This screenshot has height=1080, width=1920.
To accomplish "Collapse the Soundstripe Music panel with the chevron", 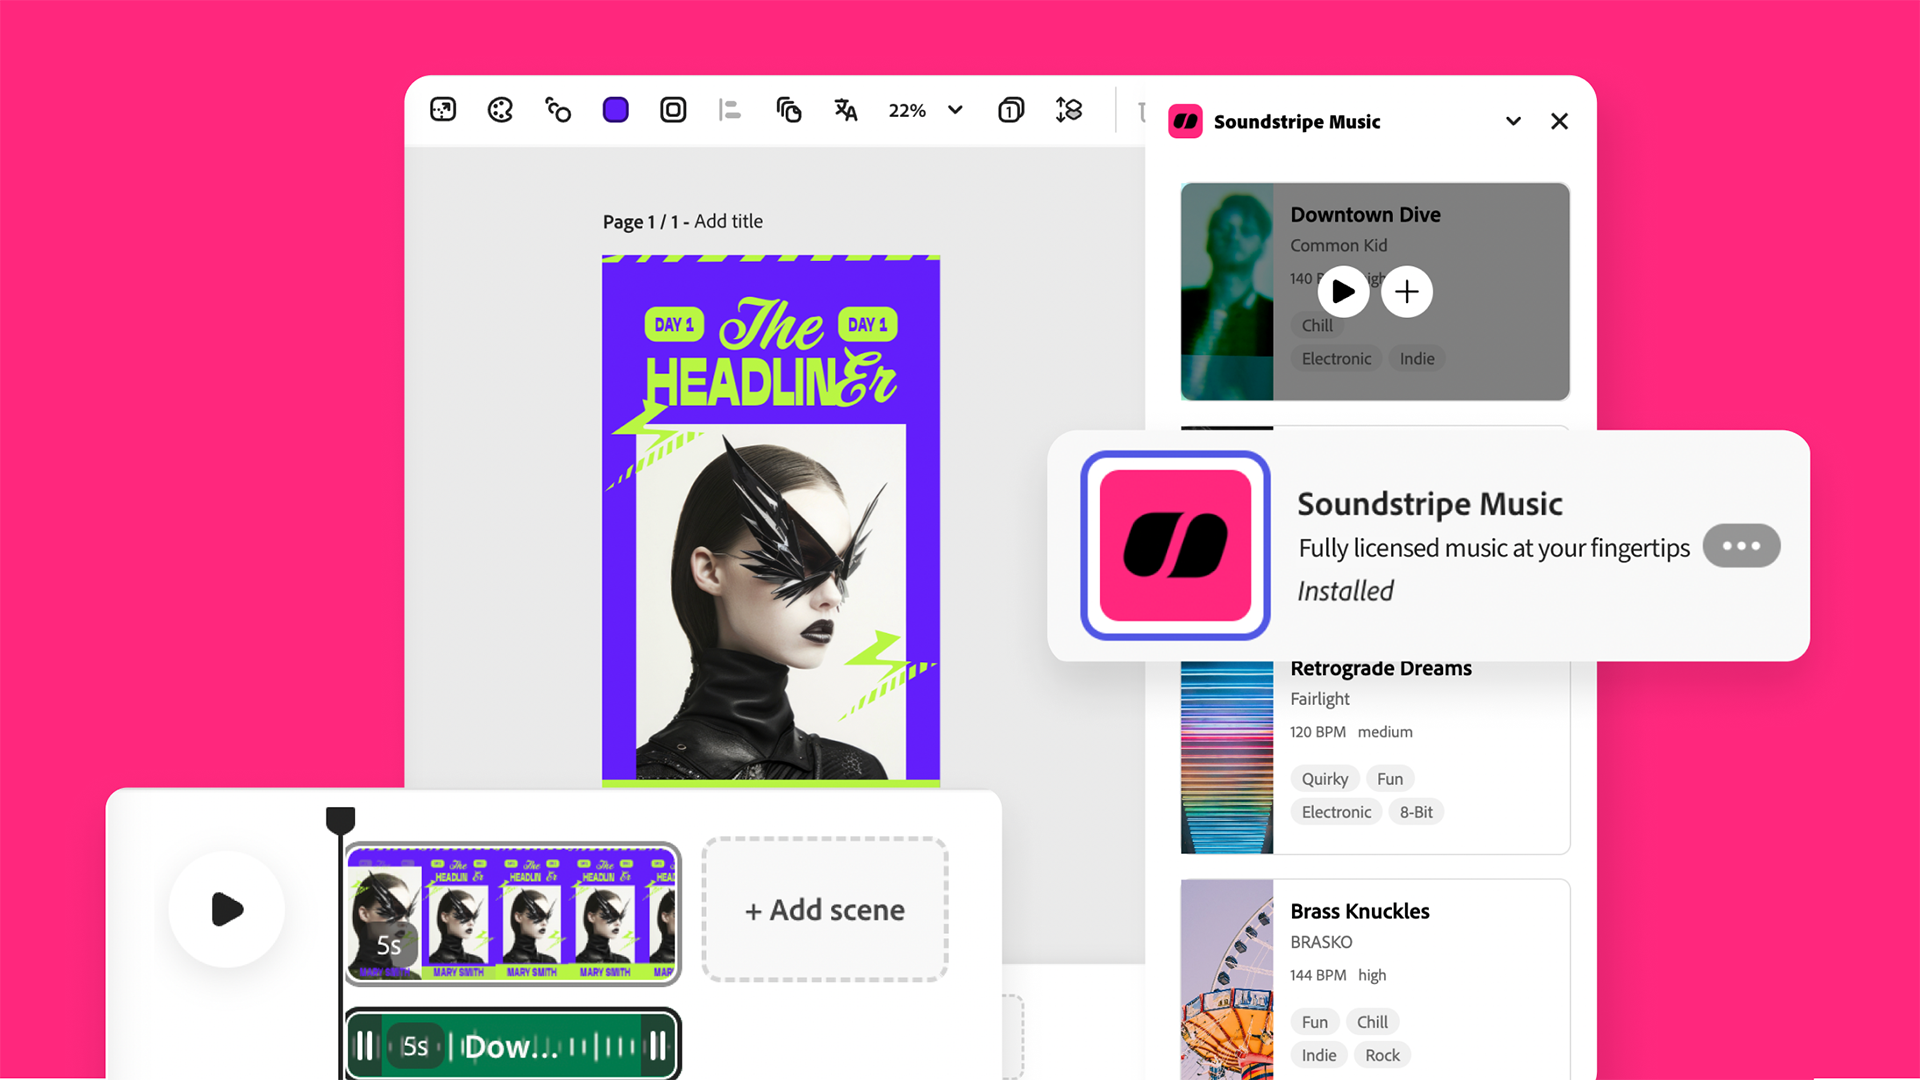I will [1513, 121].
